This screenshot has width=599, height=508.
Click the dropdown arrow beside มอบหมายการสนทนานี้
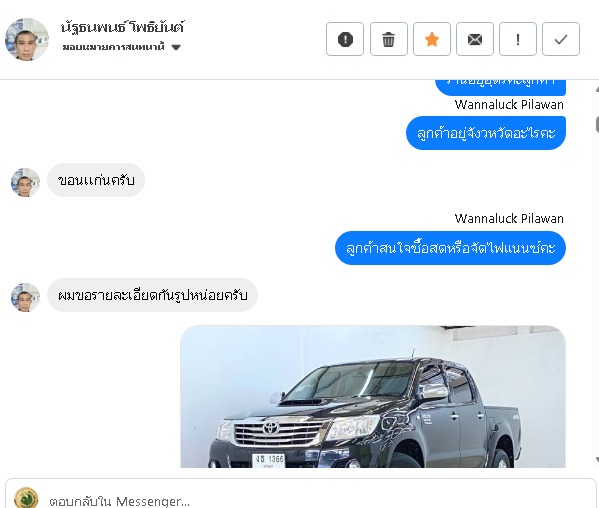(x=176, y=47)
